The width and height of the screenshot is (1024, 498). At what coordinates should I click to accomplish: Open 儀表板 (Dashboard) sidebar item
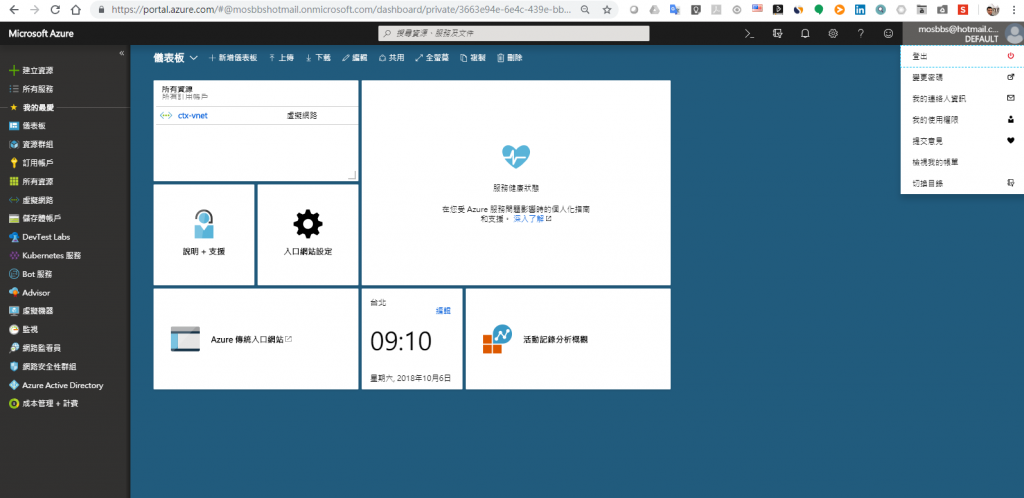33,126
